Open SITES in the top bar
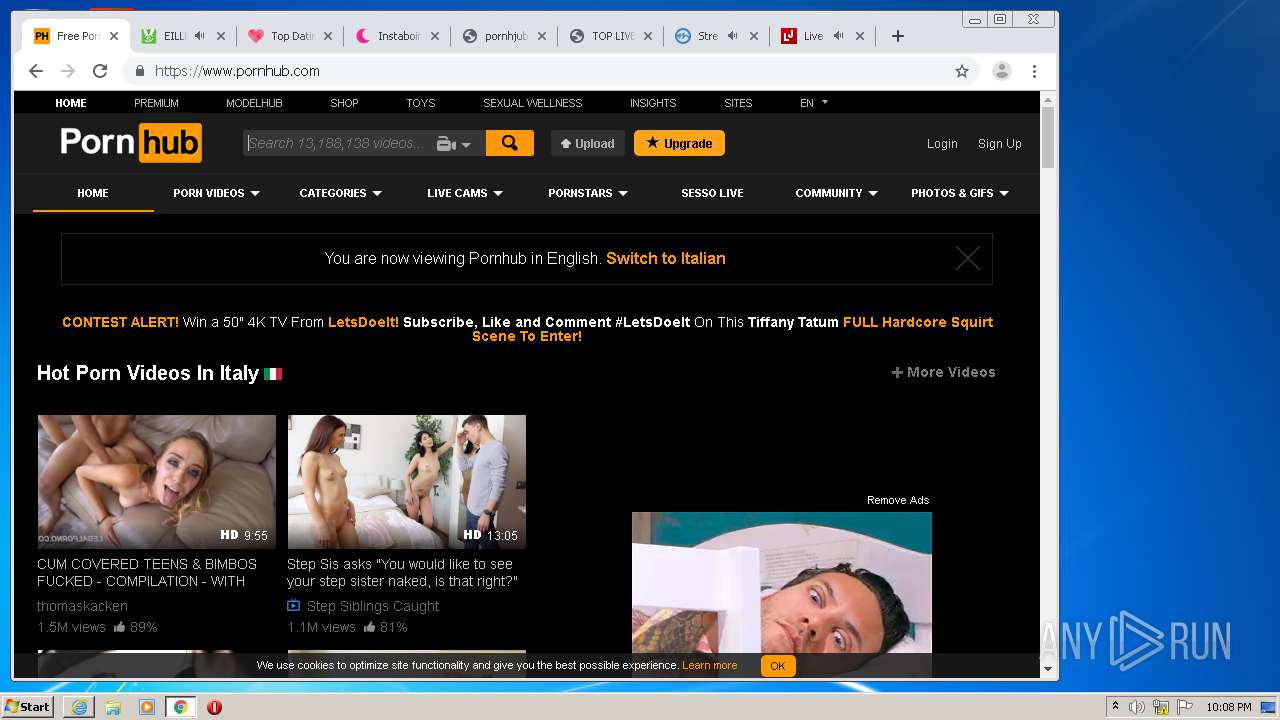Image resolution: width=1280 pixels, height=720 pixels. pyautogui.click(x=738, y=103)
